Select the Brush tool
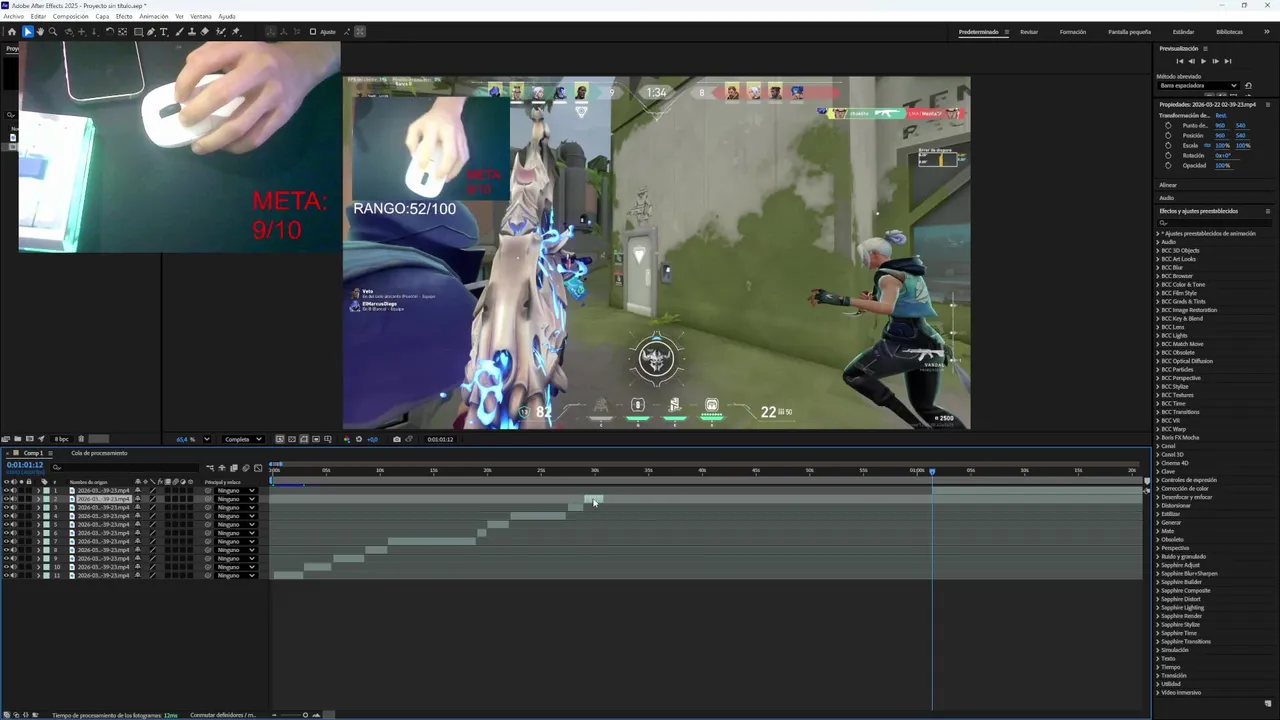 (180, 32)
